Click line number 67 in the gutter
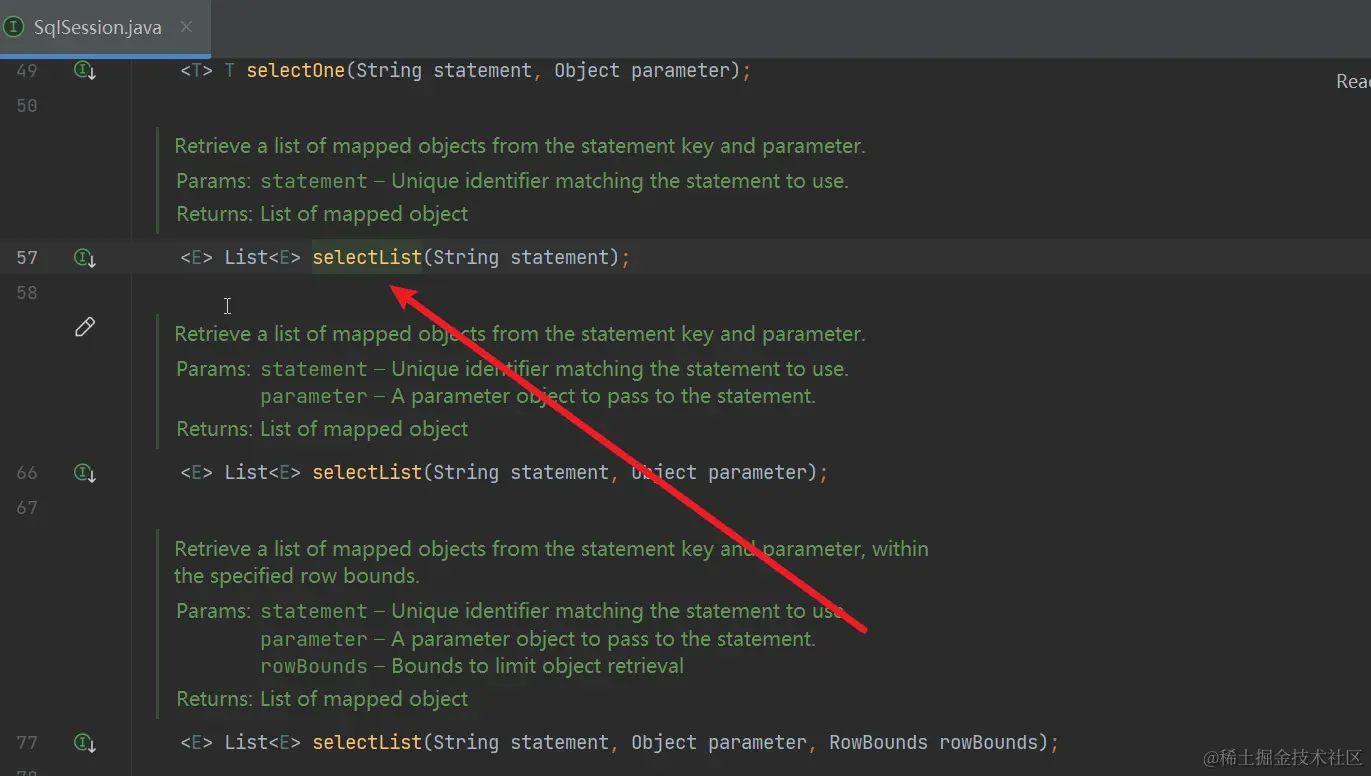This screenshot has width=1371, height=776. 27,508
